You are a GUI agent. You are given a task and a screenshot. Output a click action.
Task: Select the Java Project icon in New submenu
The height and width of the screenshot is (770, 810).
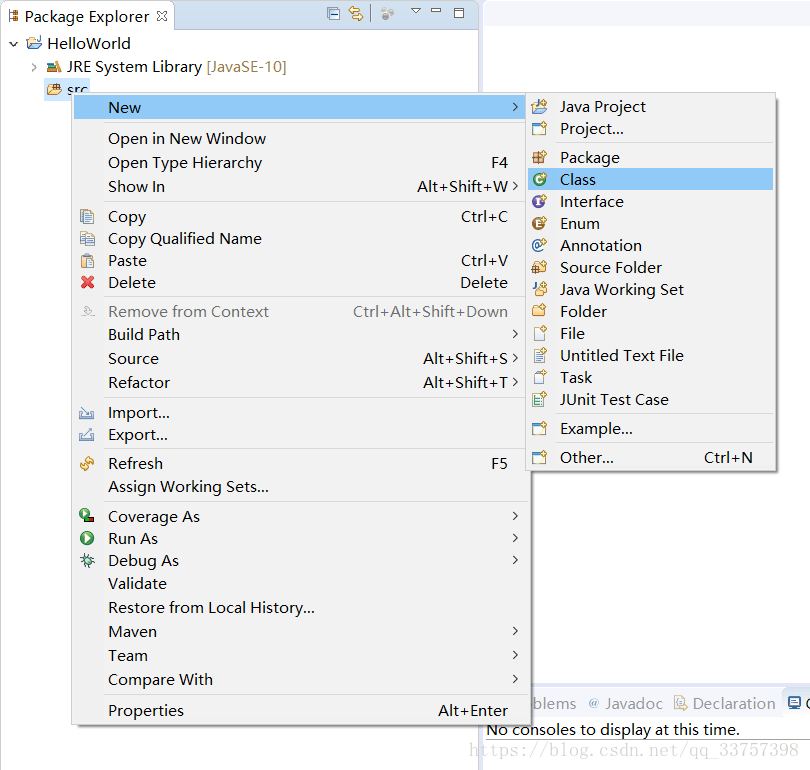540,106
